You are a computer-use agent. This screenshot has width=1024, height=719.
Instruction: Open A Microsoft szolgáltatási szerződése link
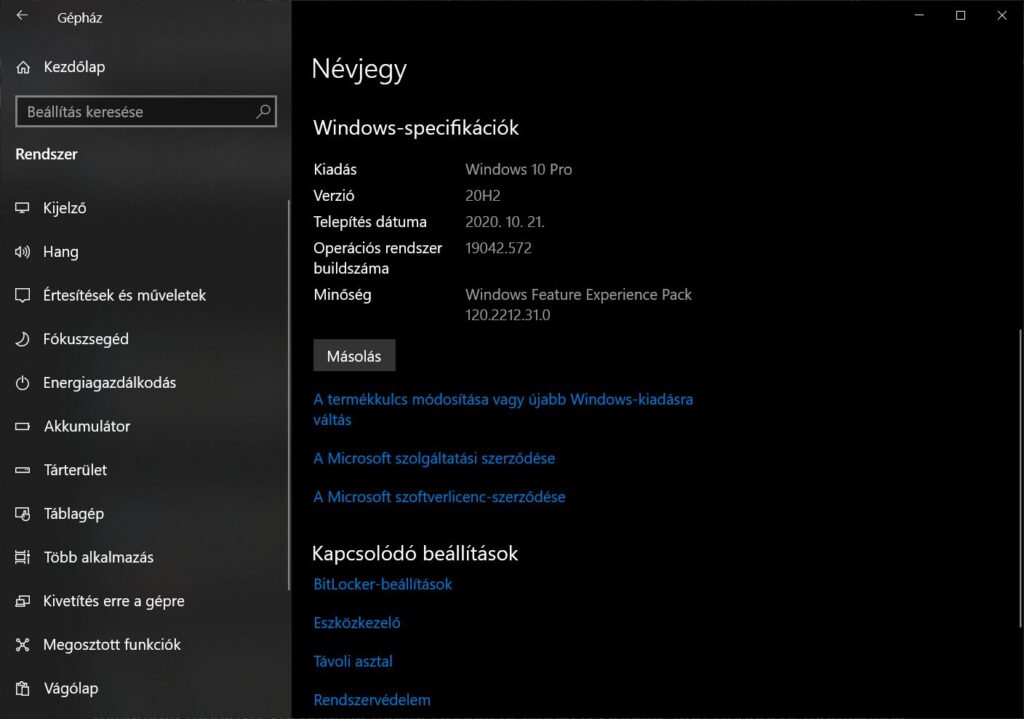point(434,458)
